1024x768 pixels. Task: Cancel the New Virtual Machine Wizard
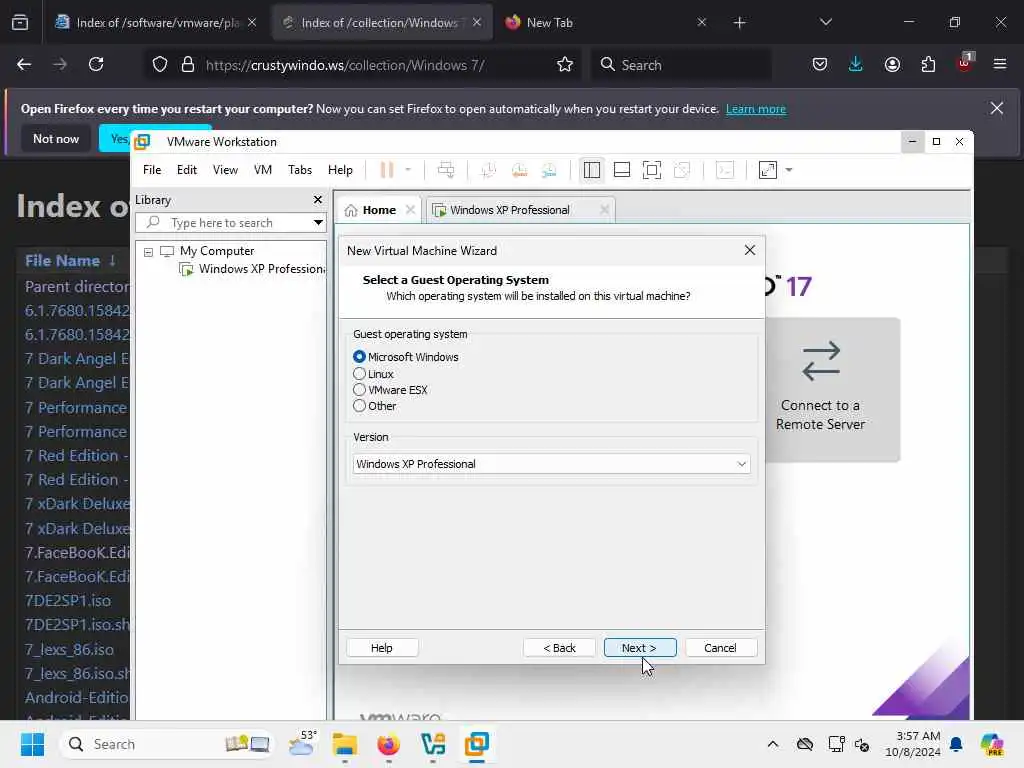(721, 648)
